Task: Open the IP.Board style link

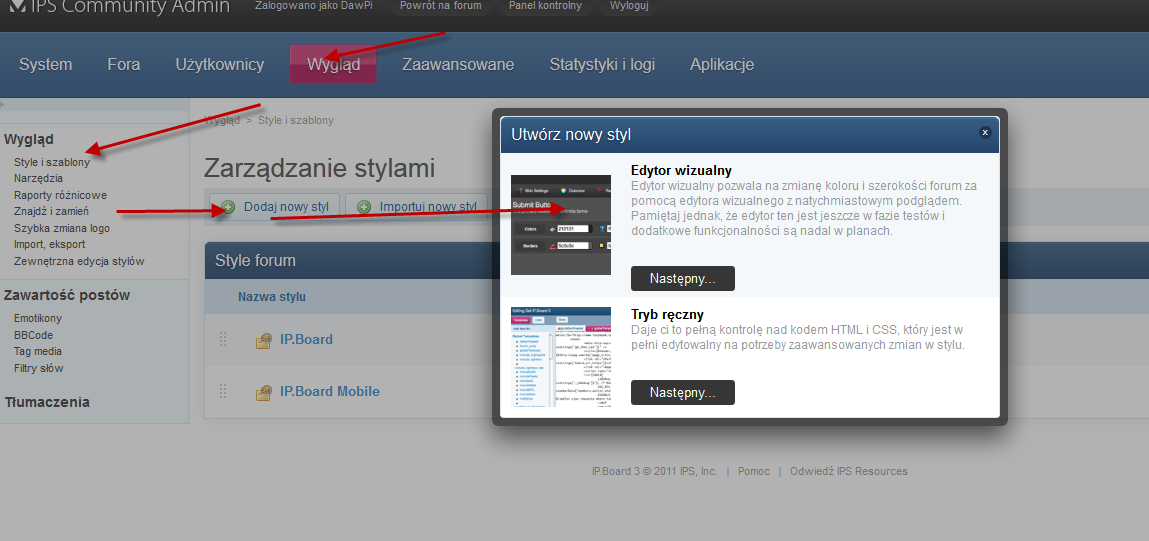Action: (306, 339)
